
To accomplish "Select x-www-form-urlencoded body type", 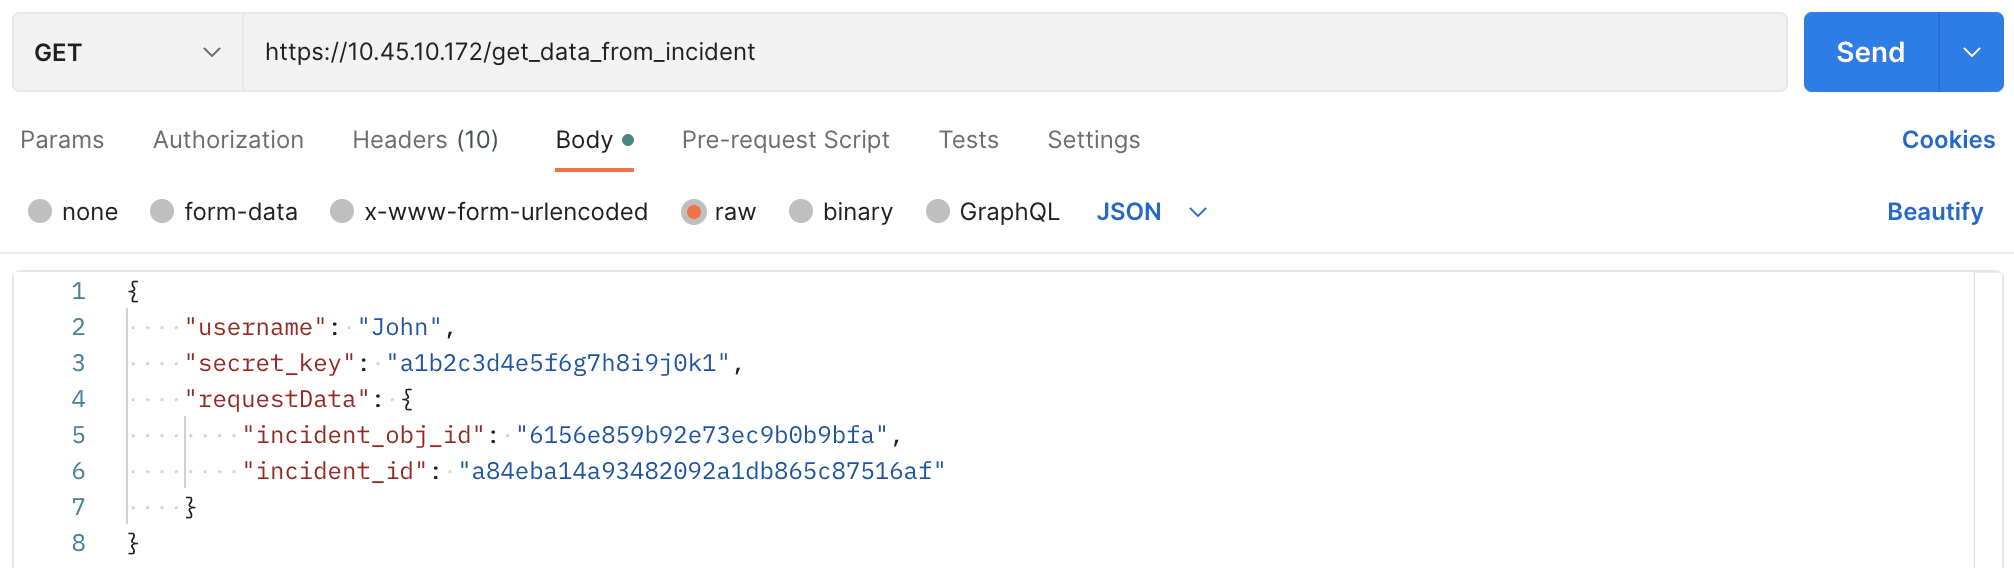I will pyautogui.click(x=342, y=212).
